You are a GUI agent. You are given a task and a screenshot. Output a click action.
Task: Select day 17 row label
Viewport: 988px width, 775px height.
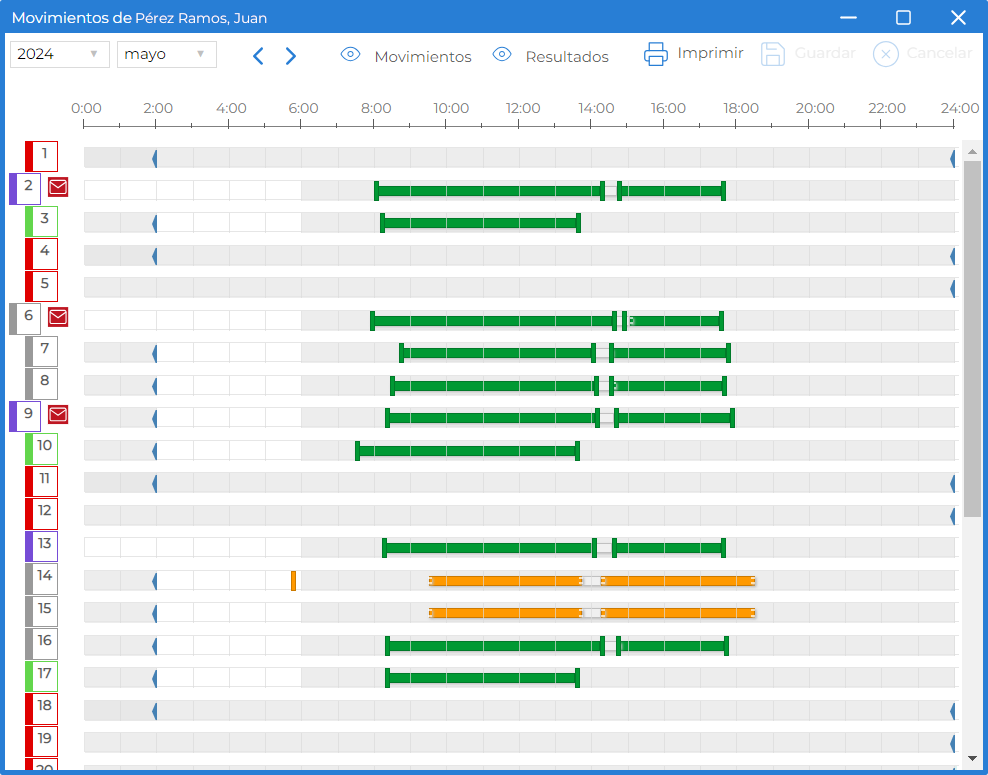point(42,677)
